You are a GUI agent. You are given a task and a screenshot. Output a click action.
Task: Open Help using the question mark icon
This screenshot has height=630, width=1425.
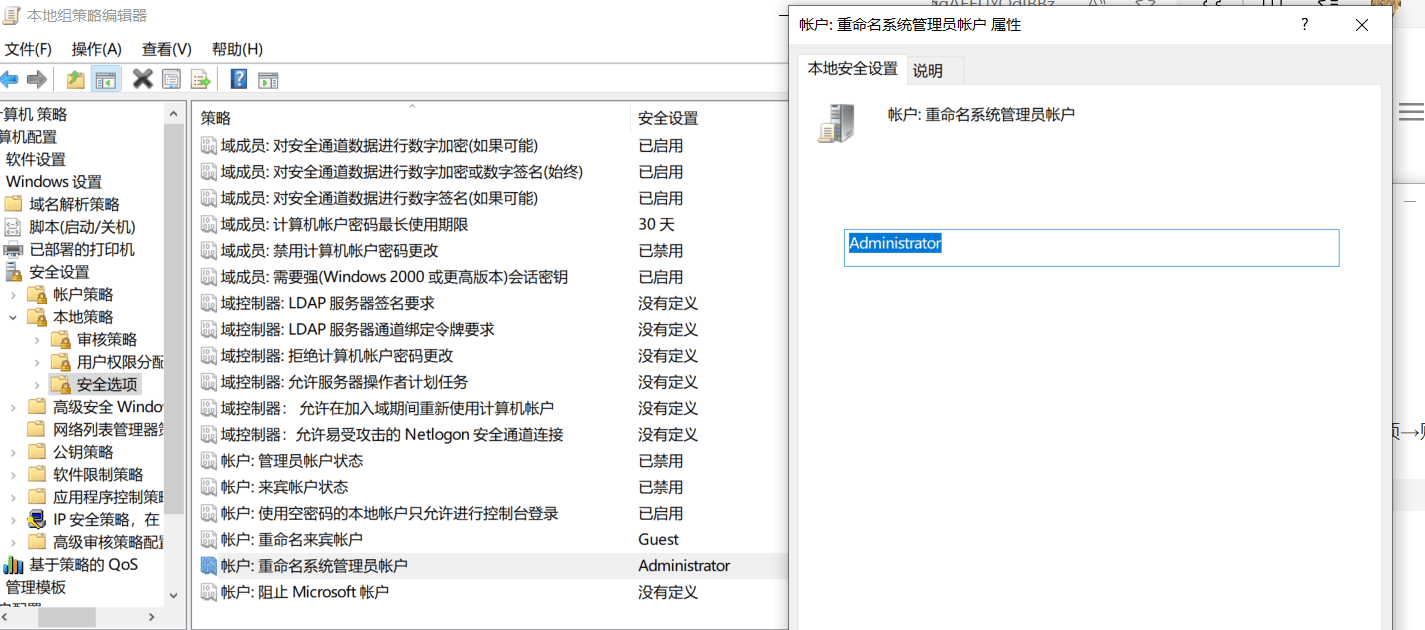click(237, 78)
